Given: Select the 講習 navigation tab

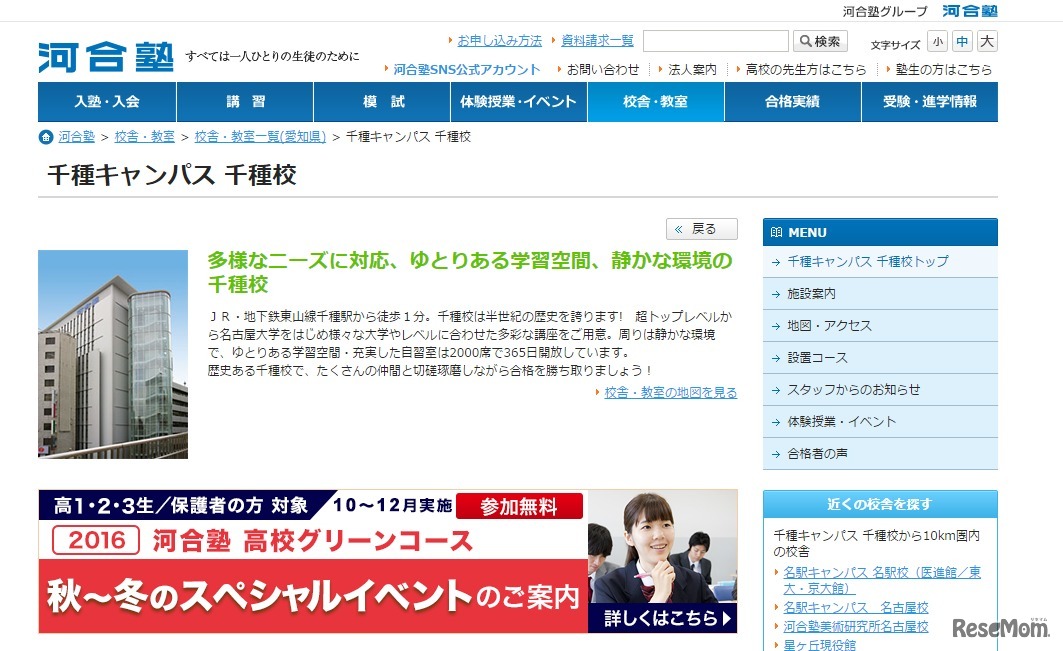Looking at the screenshot, I should point(245,102).
